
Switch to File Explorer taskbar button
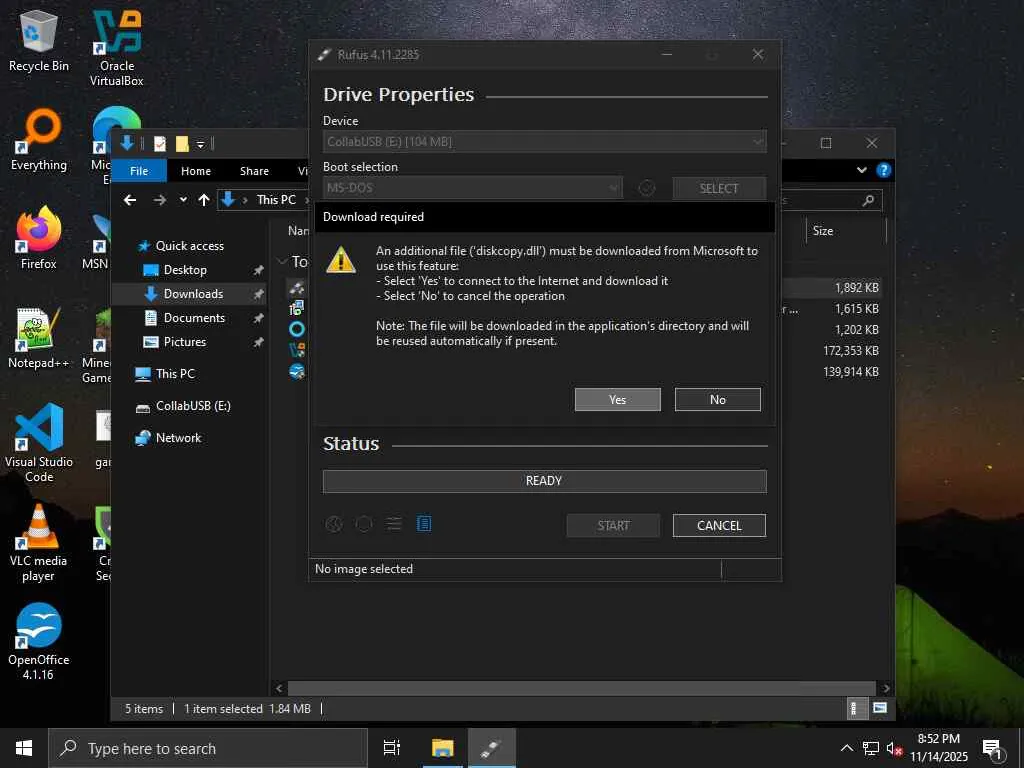442,748
